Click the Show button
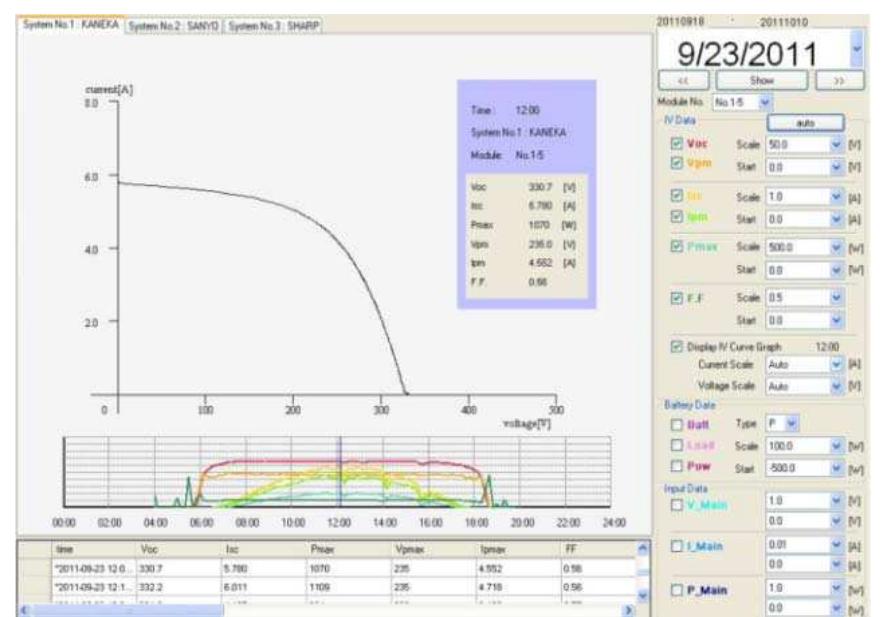Image resolution: width=888 pixels, height=617 pixels. tap(762, 80)
